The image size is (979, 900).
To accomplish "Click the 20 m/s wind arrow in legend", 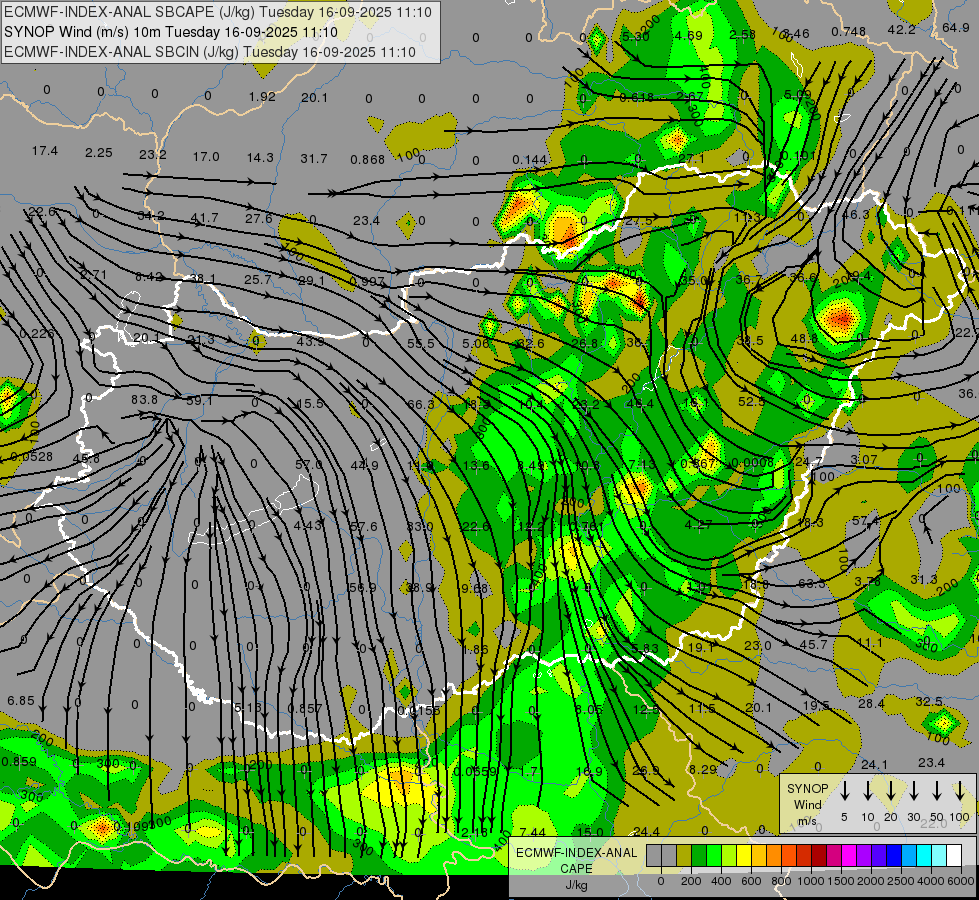I will [890, 791].
